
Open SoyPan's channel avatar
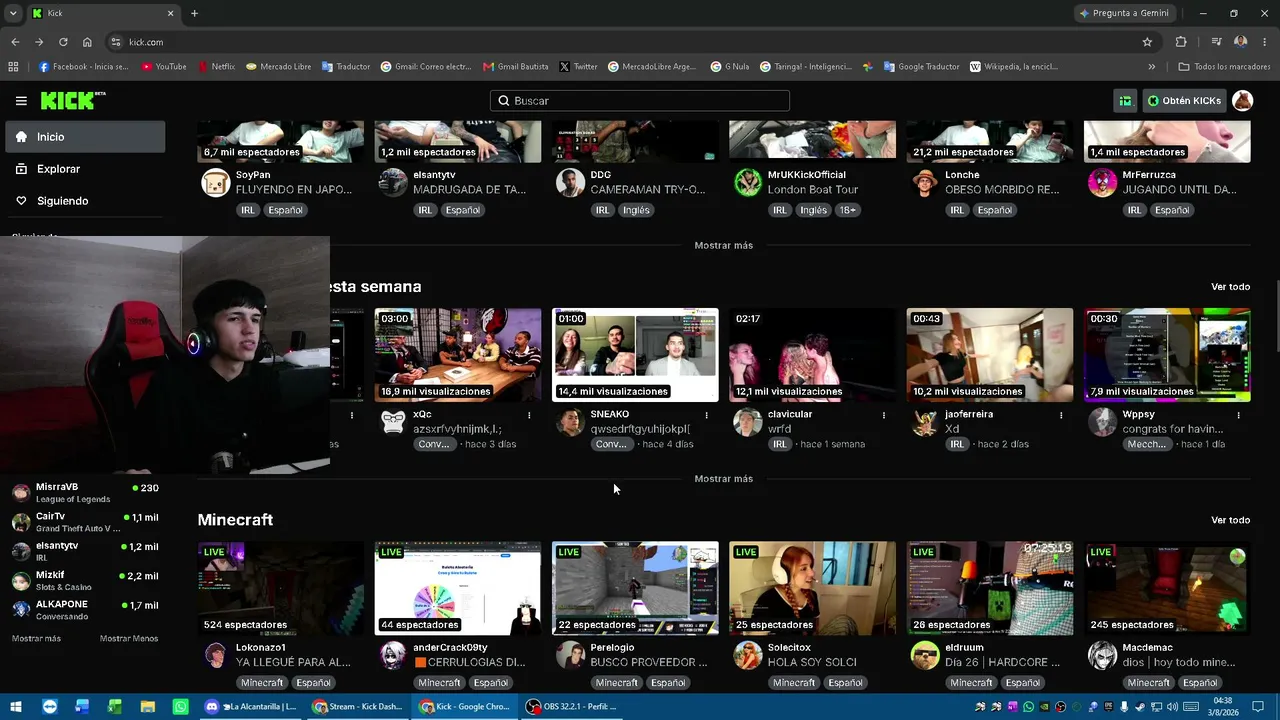point(215,183)
